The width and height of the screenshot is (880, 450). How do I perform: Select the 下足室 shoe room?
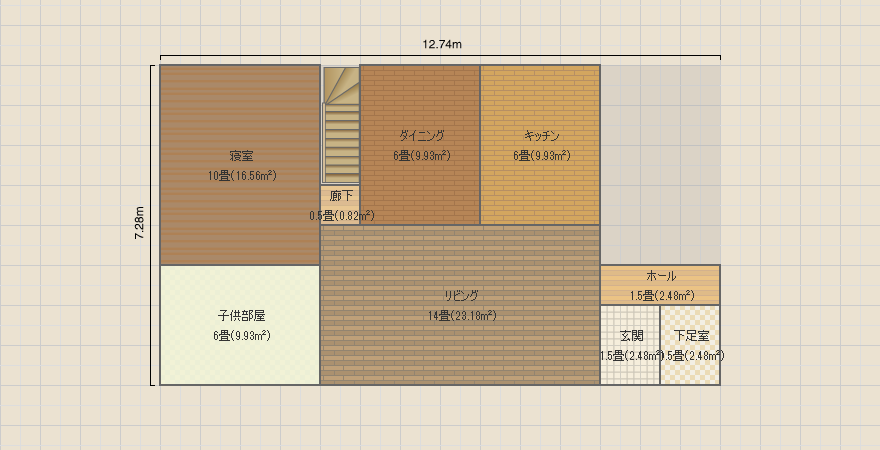coord(690,345)
